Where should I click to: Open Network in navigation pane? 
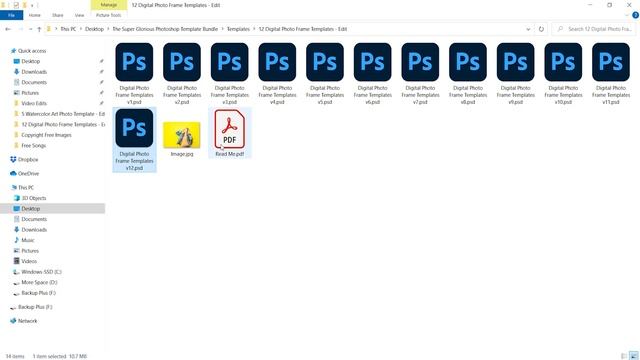(27, 321)
